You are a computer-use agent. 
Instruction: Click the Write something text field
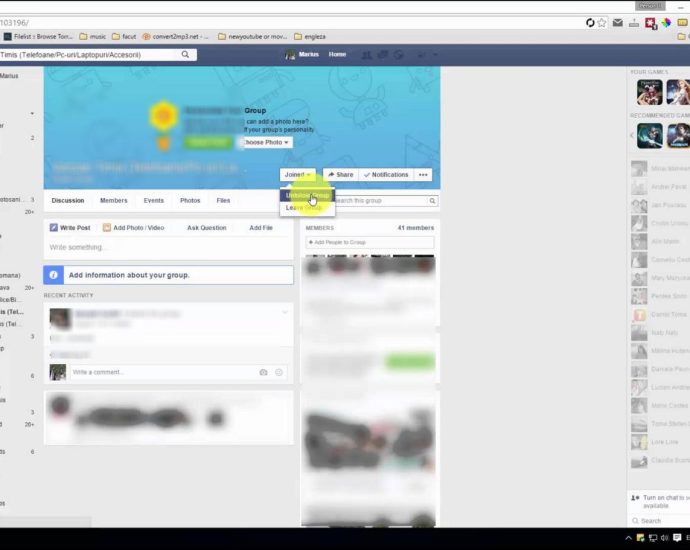[168, 247]
